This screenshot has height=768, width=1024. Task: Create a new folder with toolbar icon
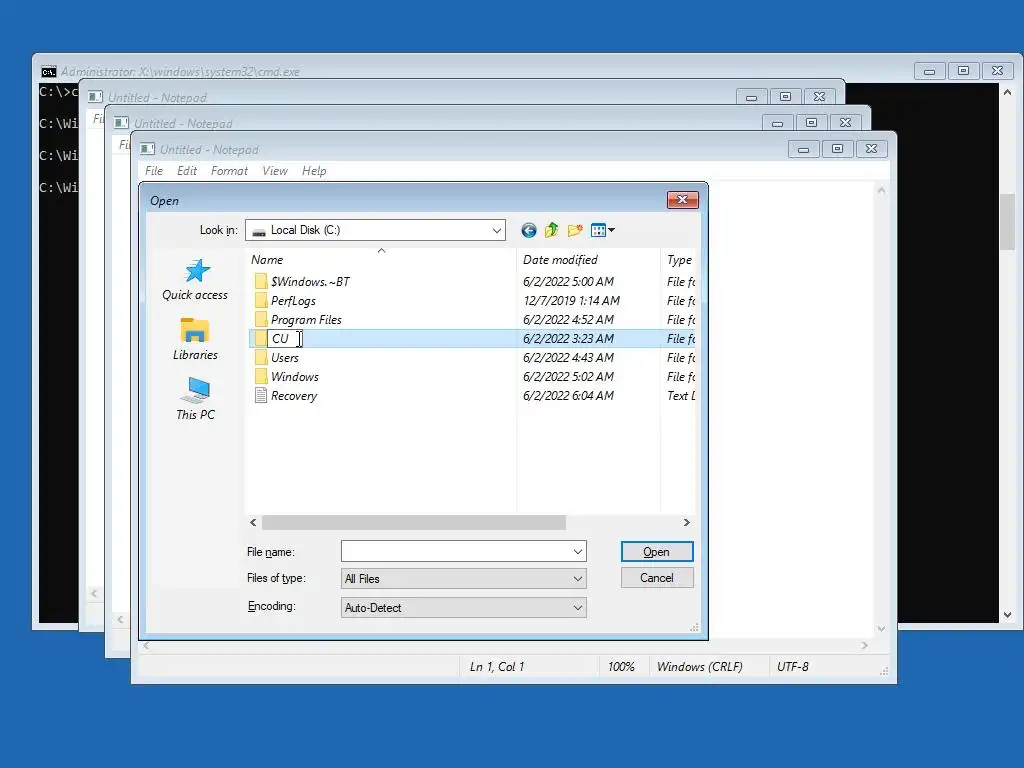pyautogui.click(x=575, y=230)
